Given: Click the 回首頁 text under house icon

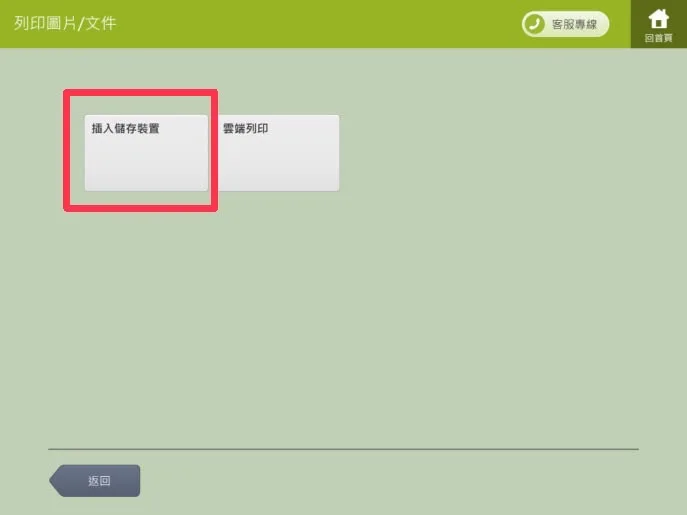Looking at the screenshot, I should tap(659, 38).
